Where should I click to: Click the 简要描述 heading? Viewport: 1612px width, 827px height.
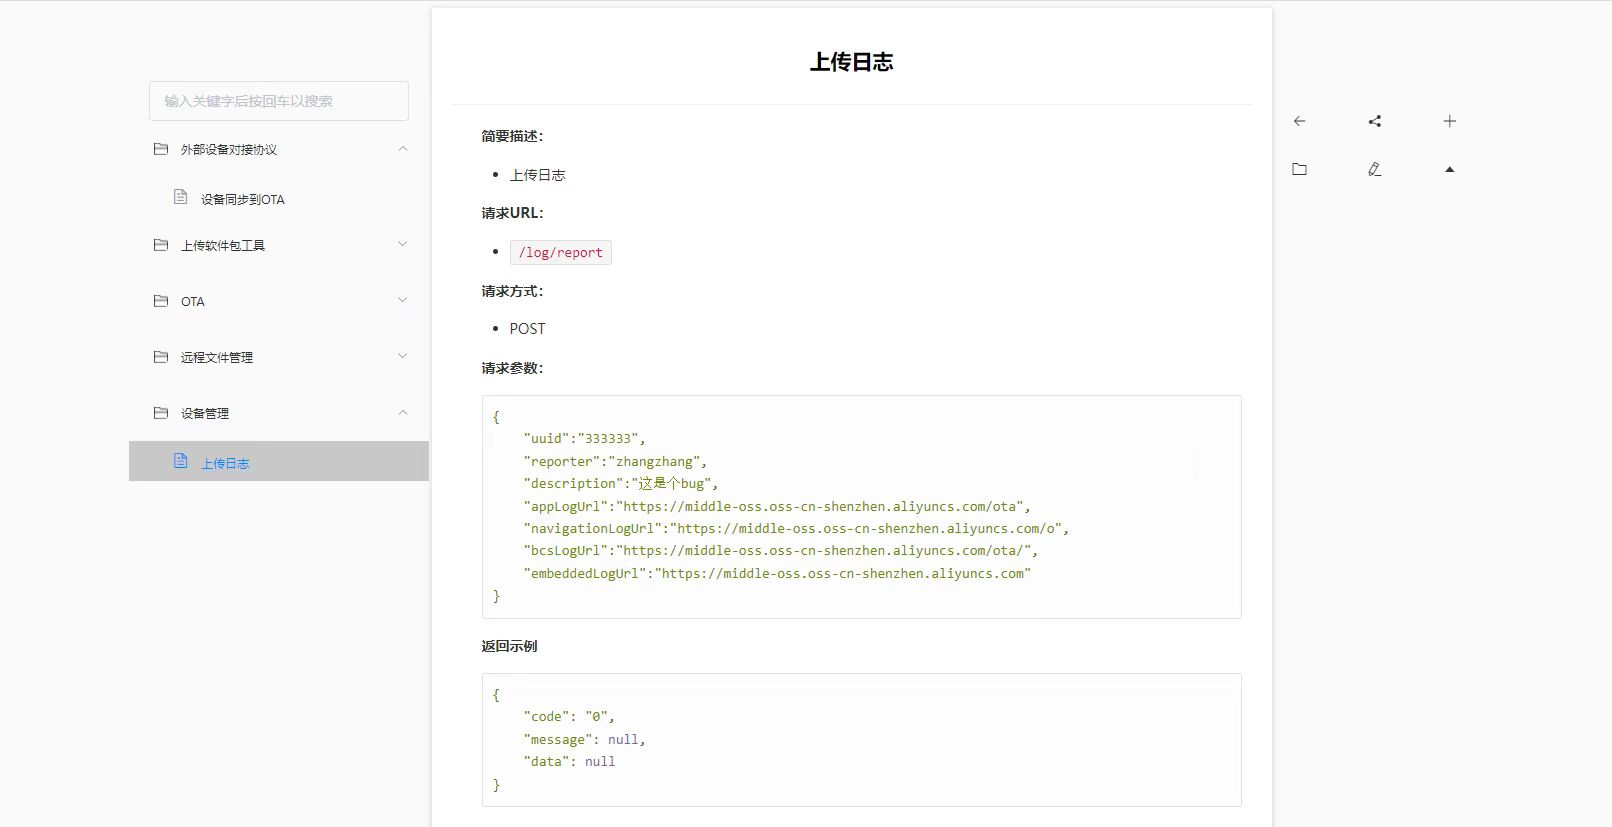point(512,136)
